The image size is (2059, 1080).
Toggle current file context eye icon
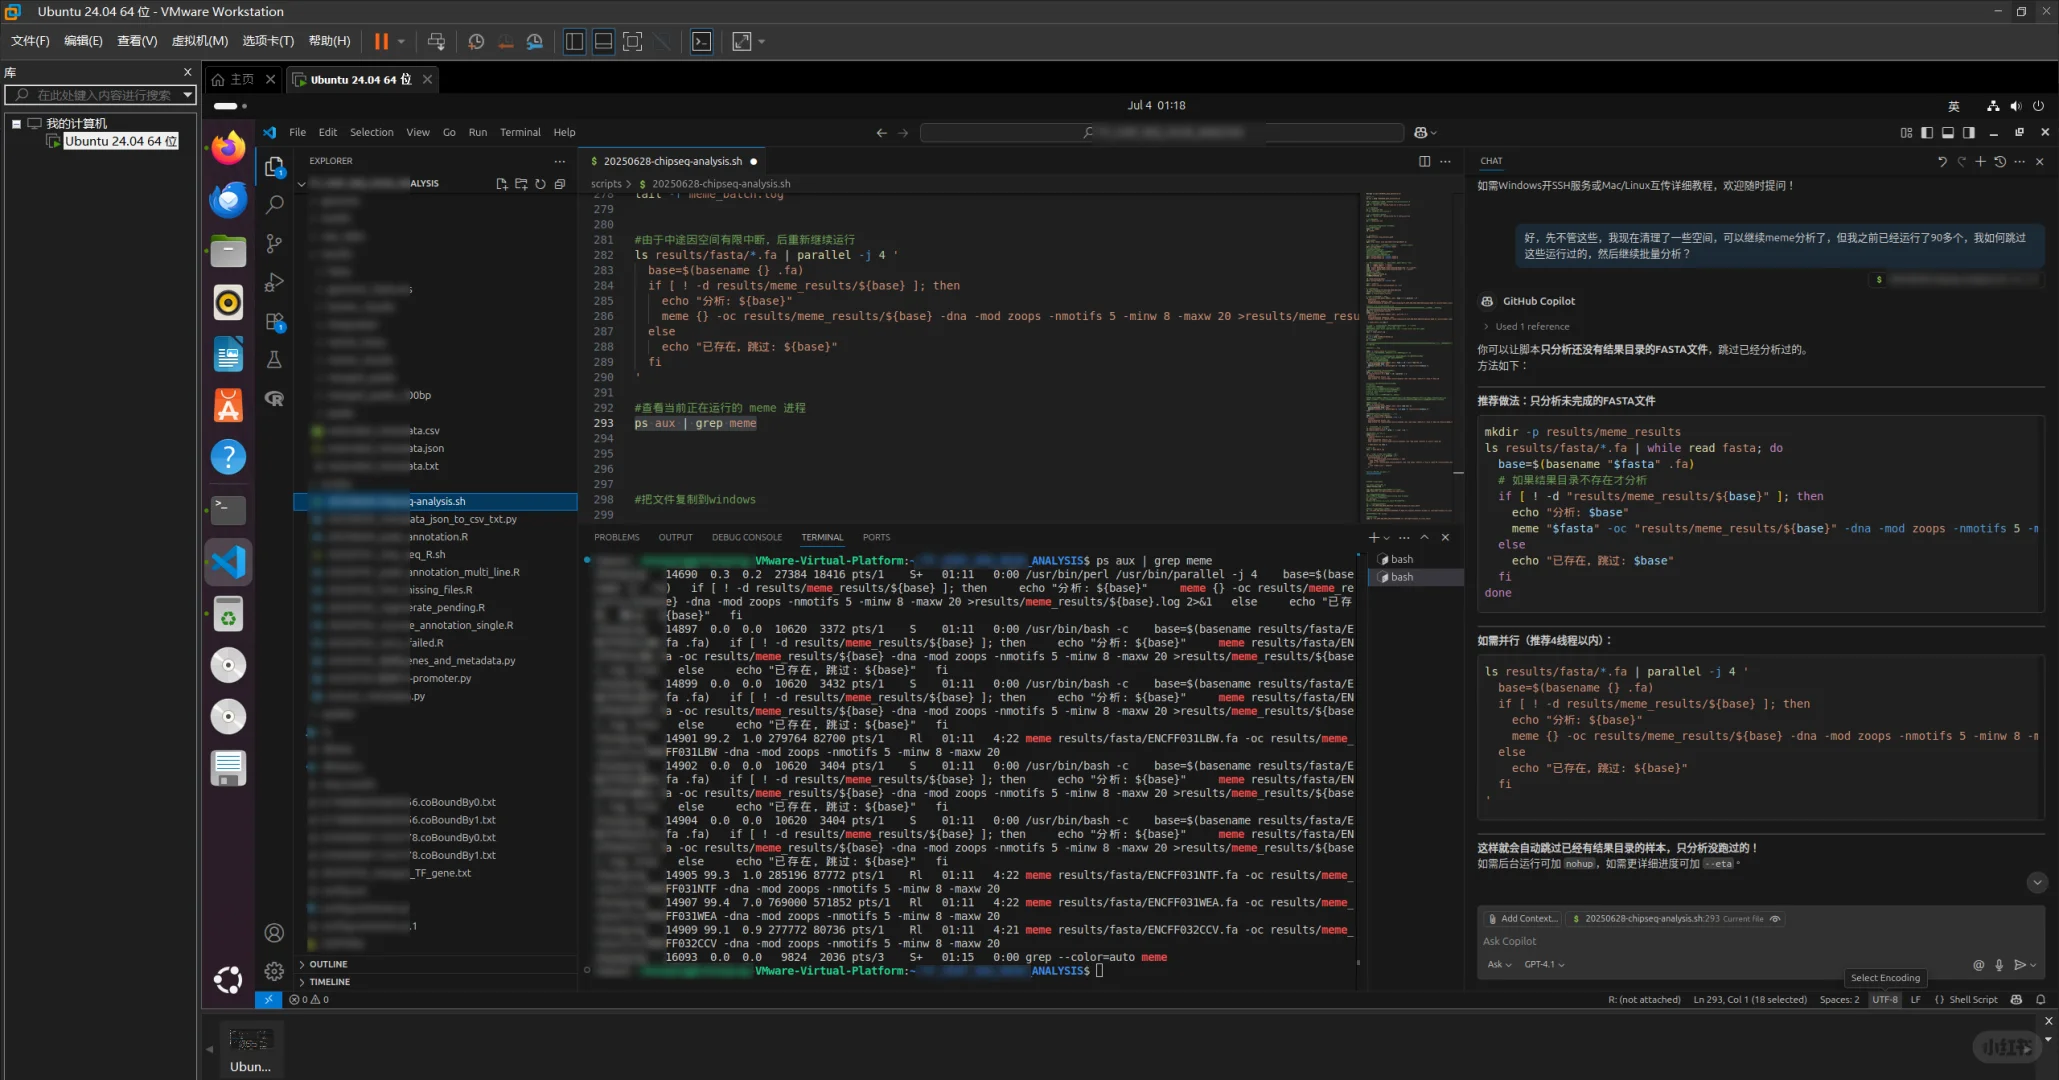1775,919
